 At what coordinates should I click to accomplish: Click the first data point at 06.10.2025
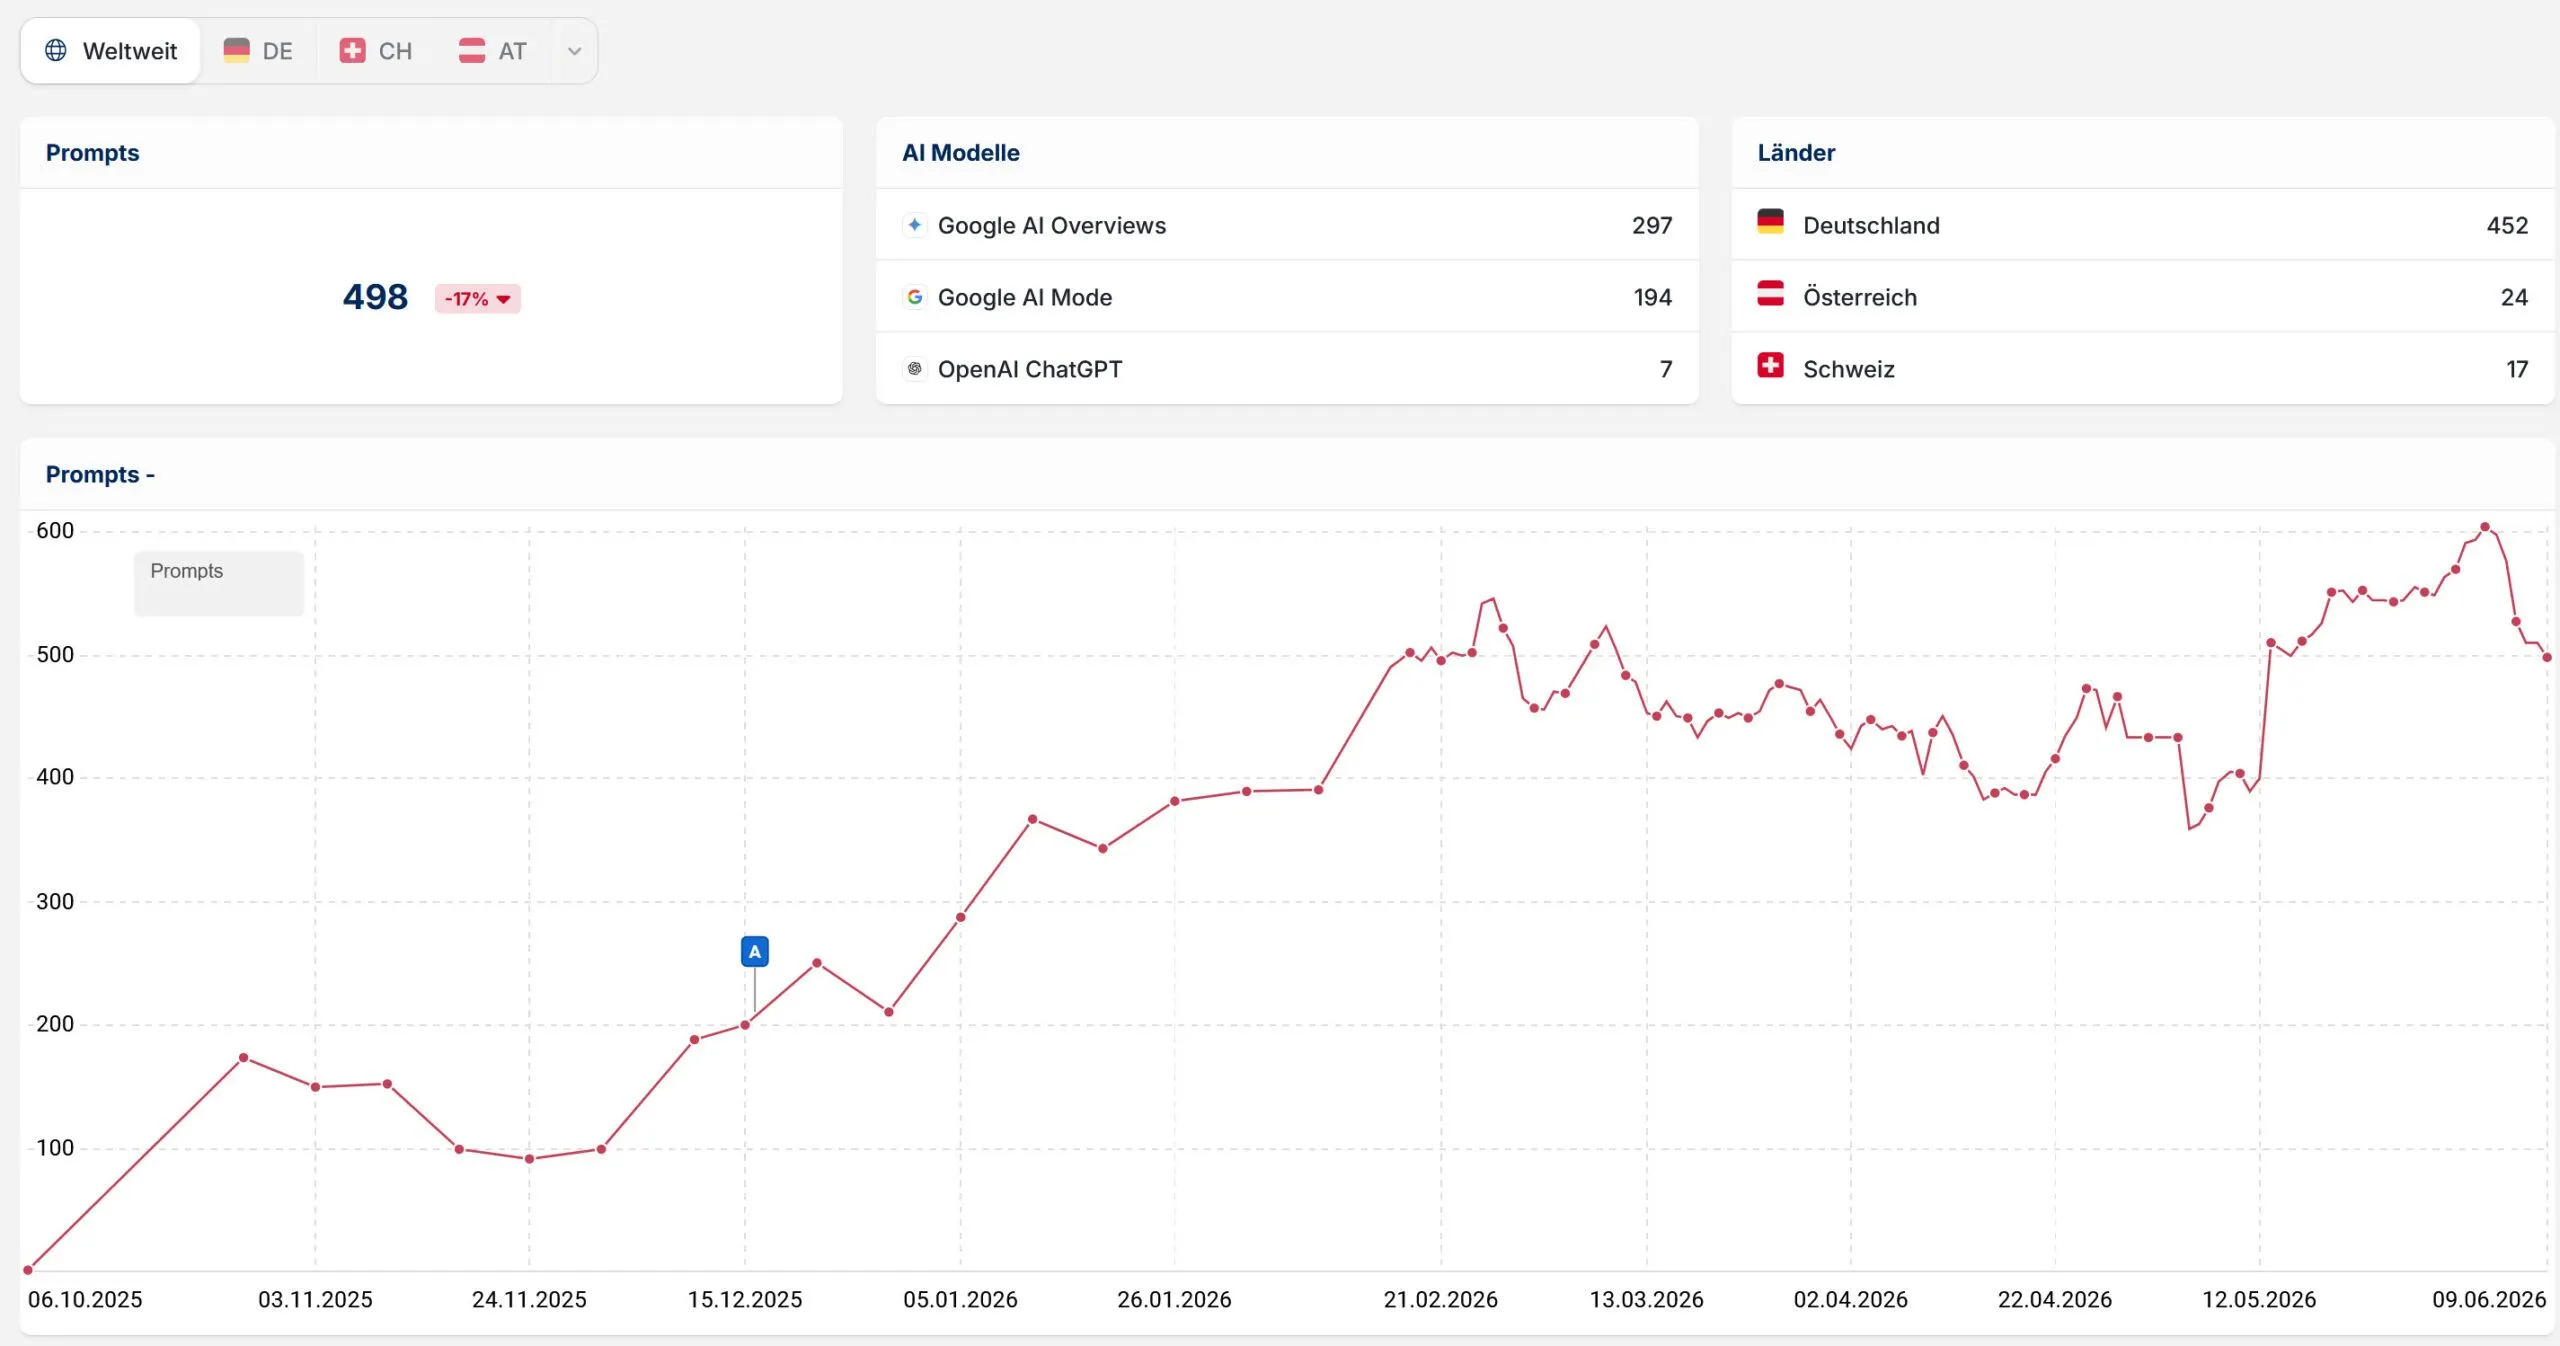[28, 1270]
